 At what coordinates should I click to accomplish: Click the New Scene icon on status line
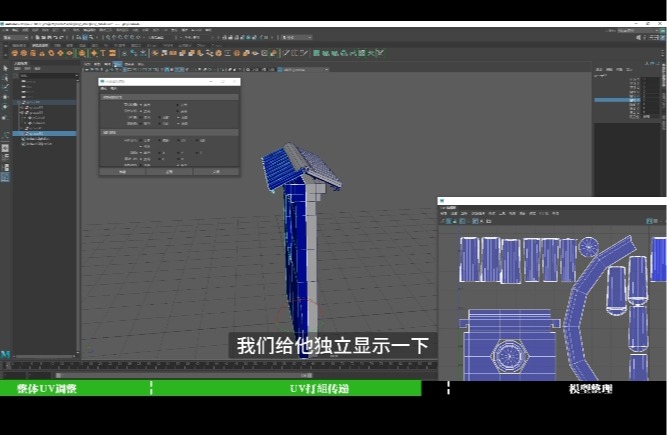click(x=37, y=37)
